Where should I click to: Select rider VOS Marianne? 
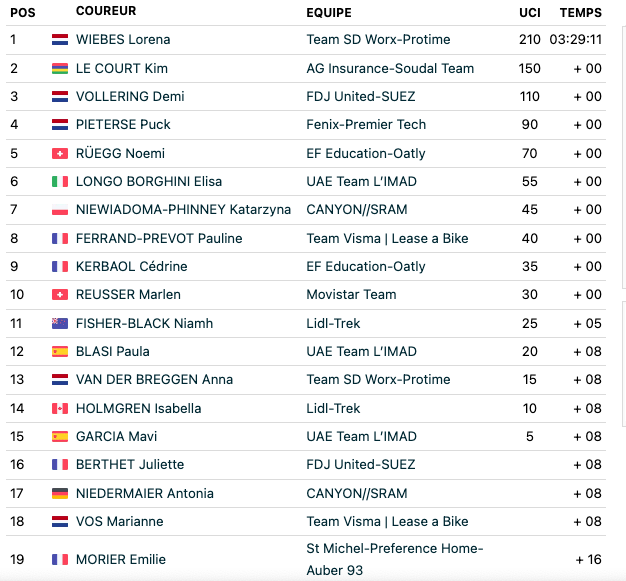tap(119, 522)
